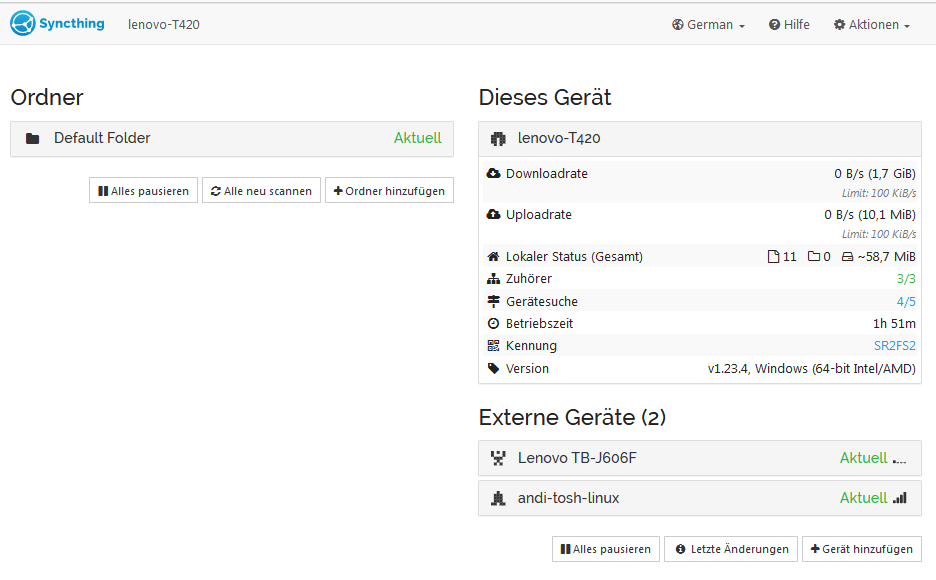This screenshot has width=936, height=580.
Task: Click the Lokaler Status home icon
Action: coord(493,257)
